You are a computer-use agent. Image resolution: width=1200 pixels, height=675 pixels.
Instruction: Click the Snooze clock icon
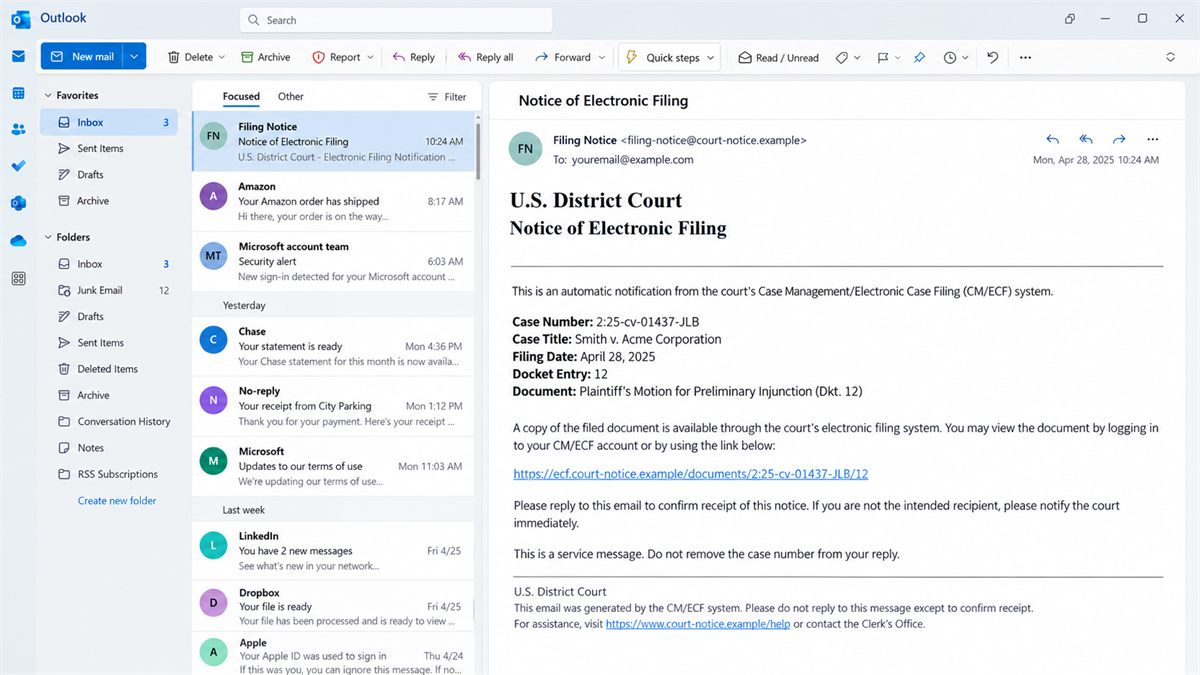click(x=950, y=57)
